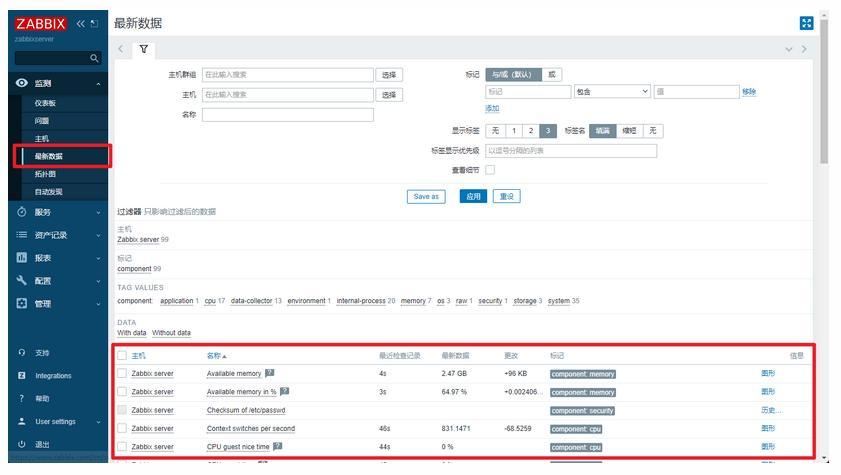
Task: Open the filter tabs dropdown chevron
Action: (788, 49)
